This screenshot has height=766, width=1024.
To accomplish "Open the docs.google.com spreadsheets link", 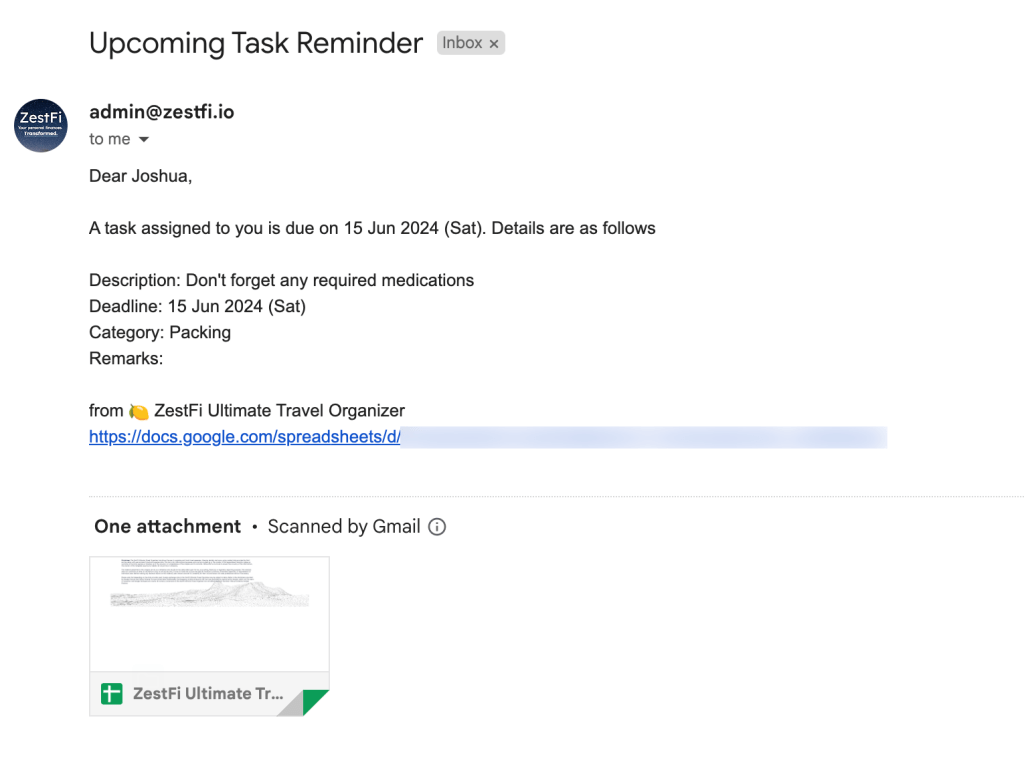I will point(244,437).
